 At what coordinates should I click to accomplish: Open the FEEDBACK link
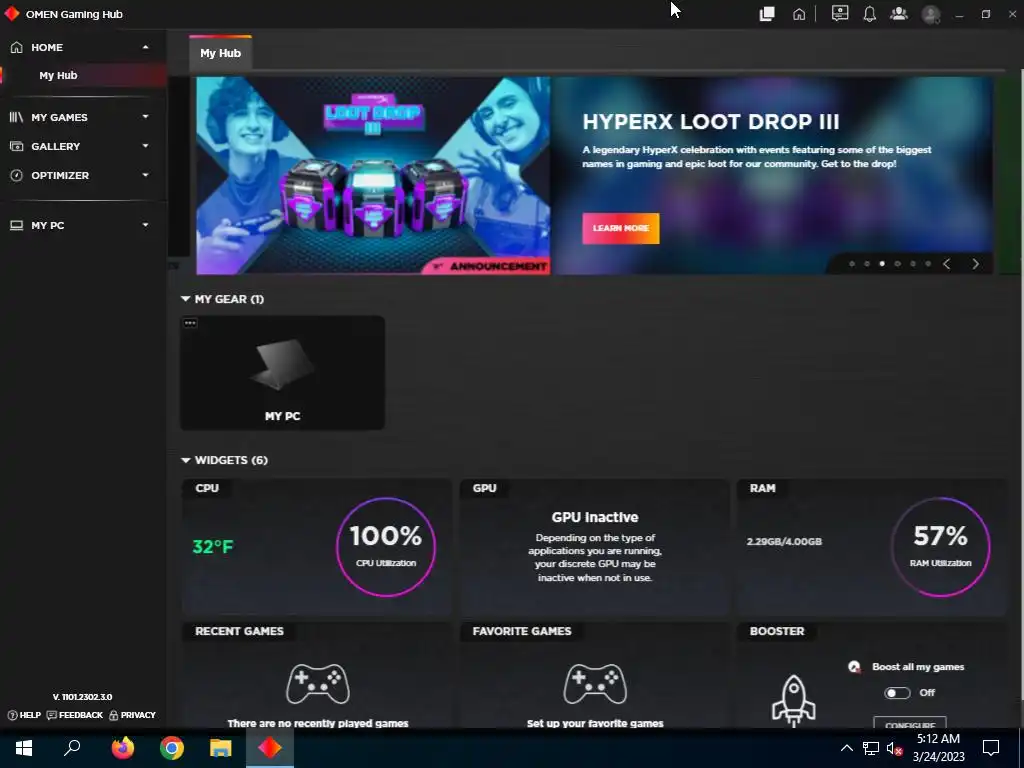tap(74, 715)
